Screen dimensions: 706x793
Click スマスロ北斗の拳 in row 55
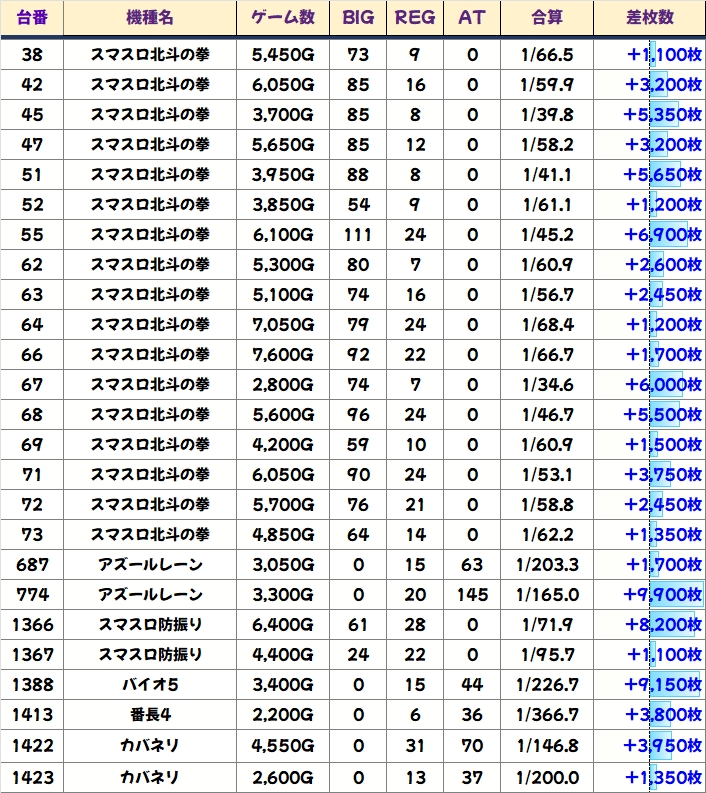coord(150,235)
